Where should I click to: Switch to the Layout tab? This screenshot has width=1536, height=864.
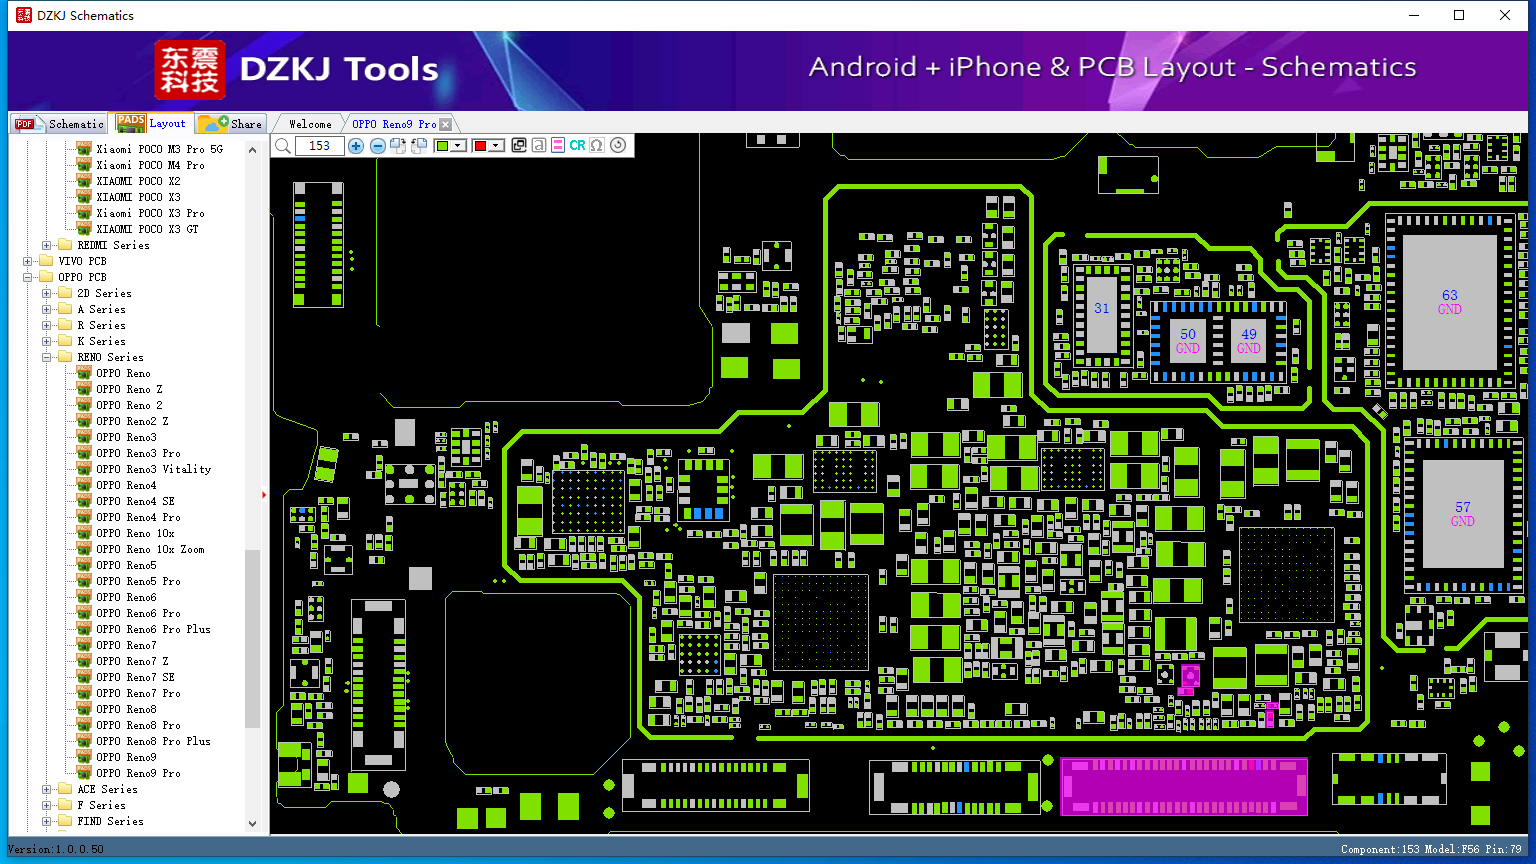[151, 123]
